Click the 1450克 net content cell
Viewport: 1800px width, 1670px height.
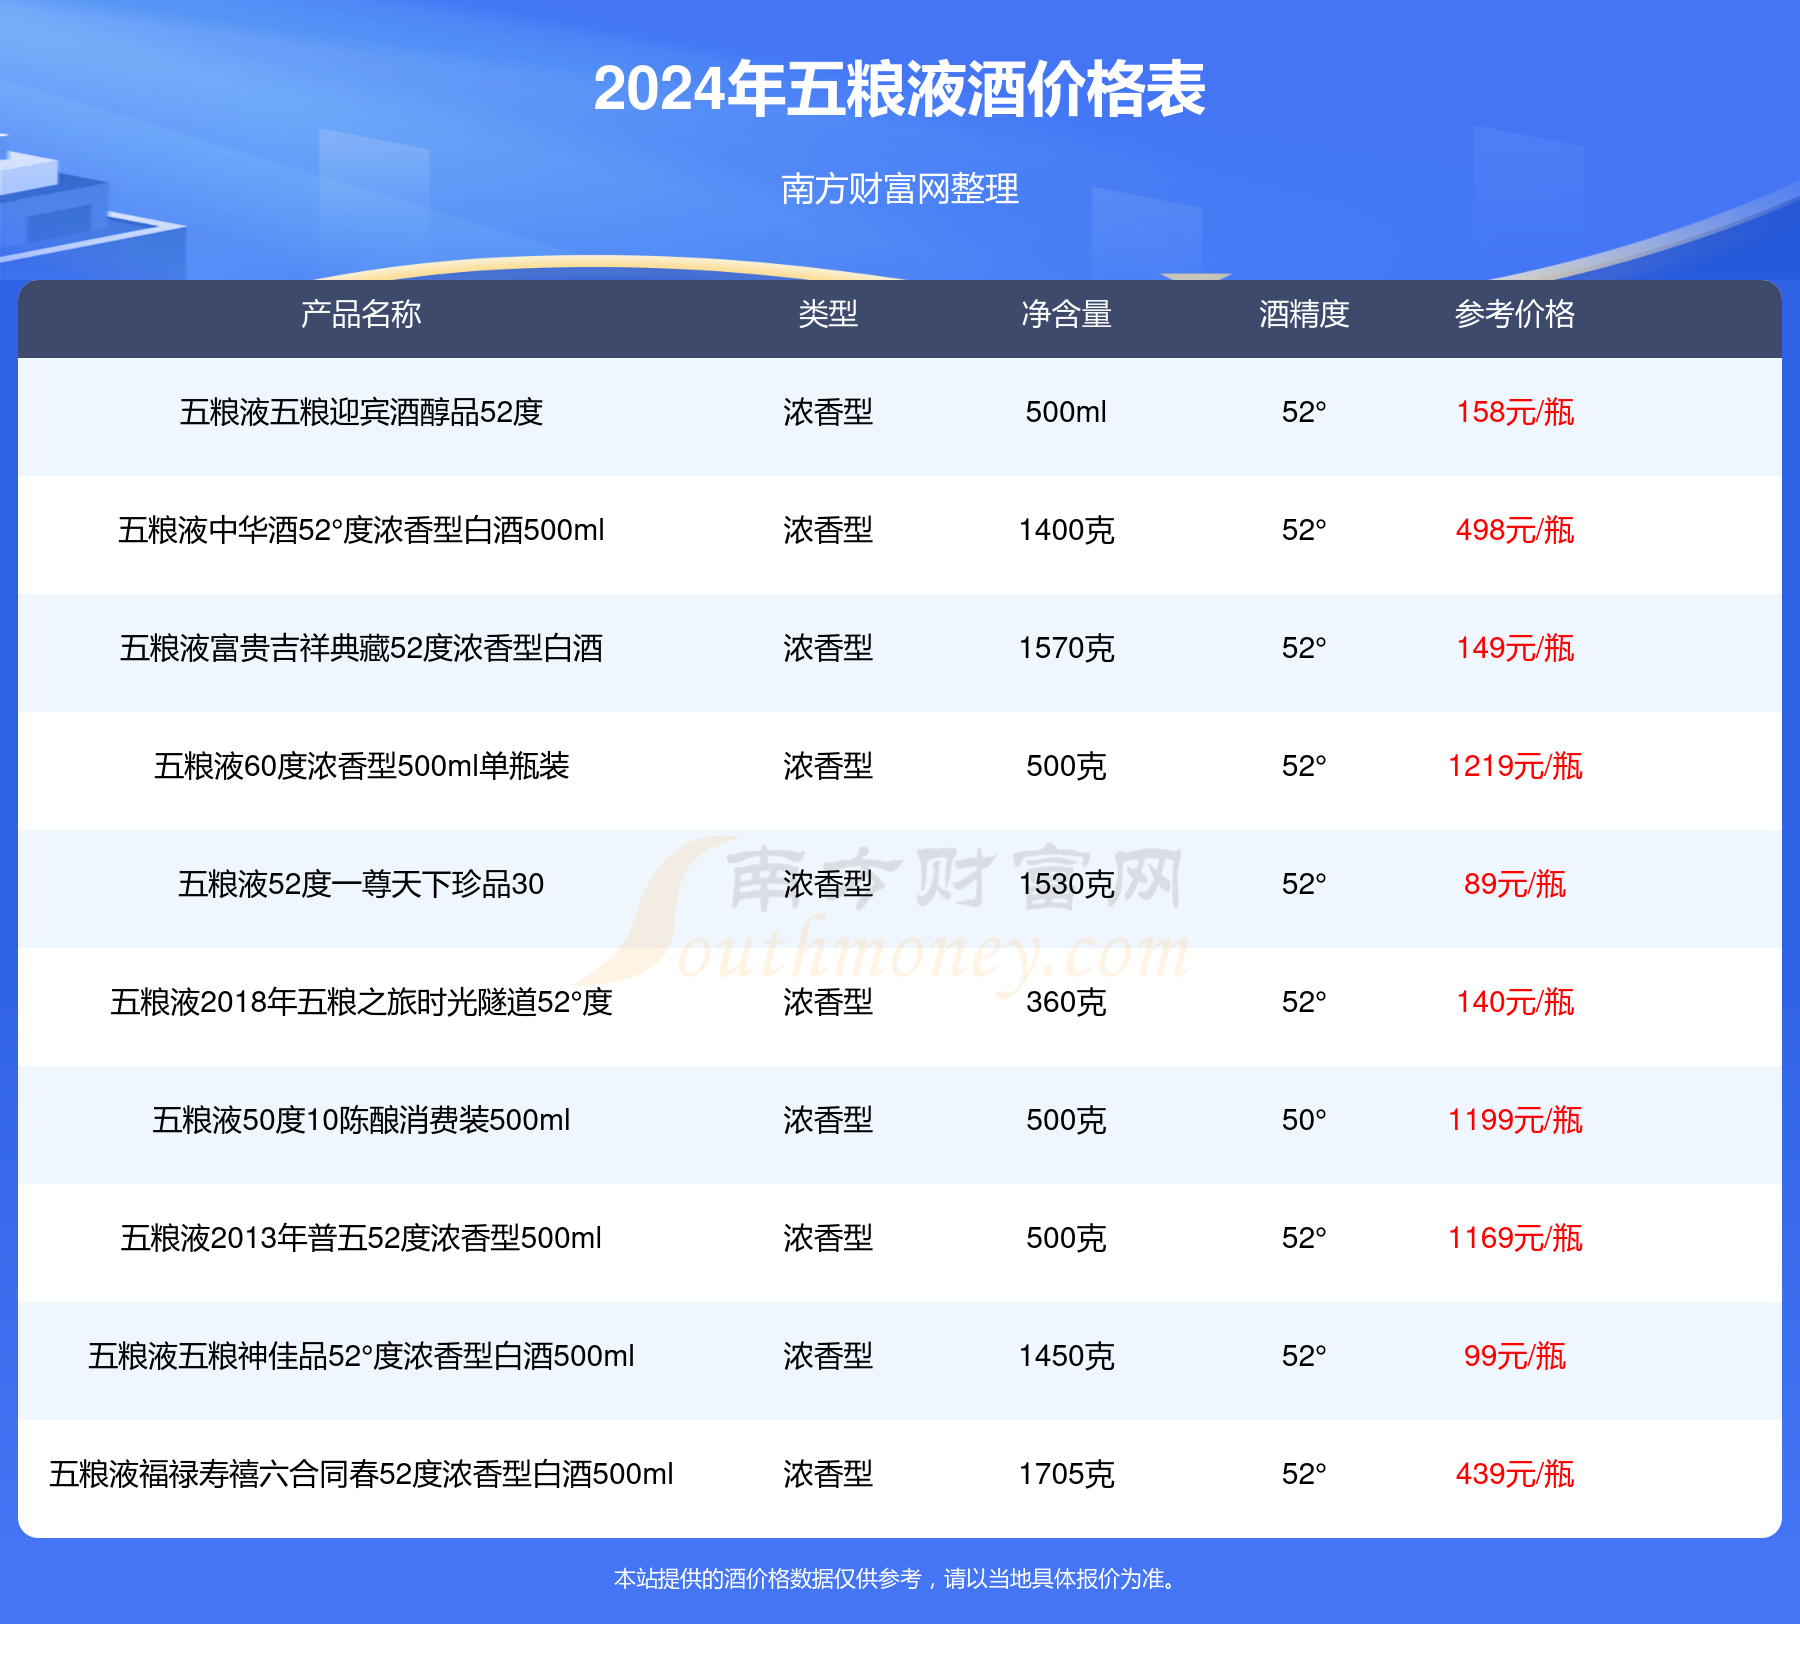[x=1066, y=1356]
